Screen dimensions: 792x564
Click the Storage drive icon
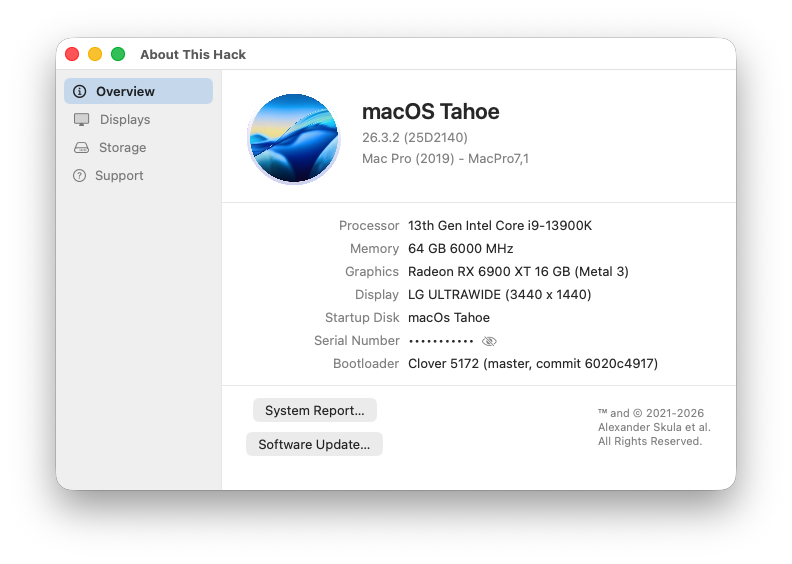click(x=81, y=147)
